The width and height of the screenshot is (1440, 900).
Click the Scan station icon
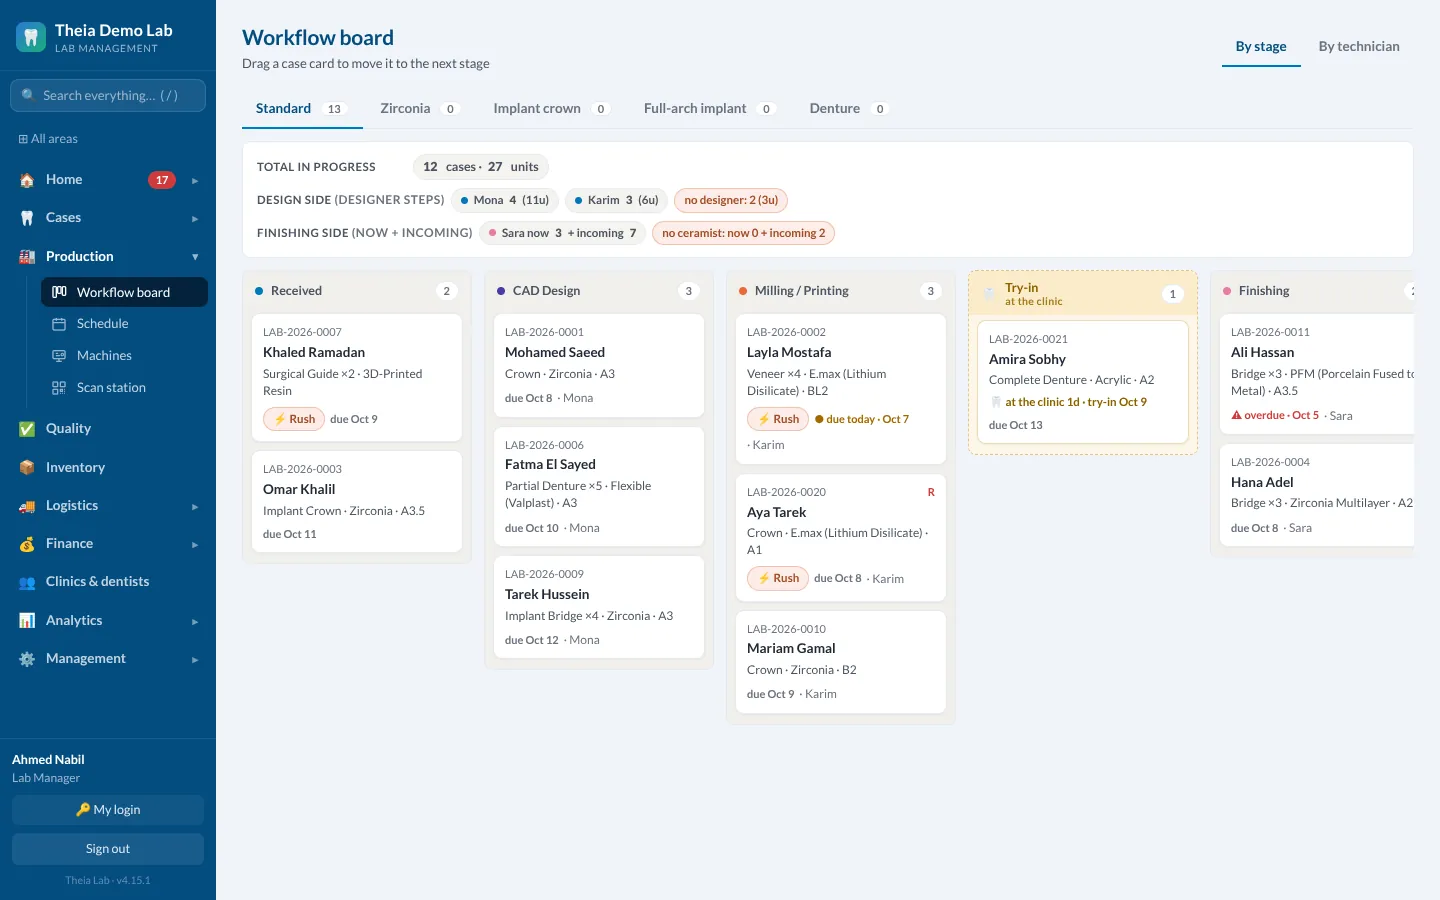(59, 388)
